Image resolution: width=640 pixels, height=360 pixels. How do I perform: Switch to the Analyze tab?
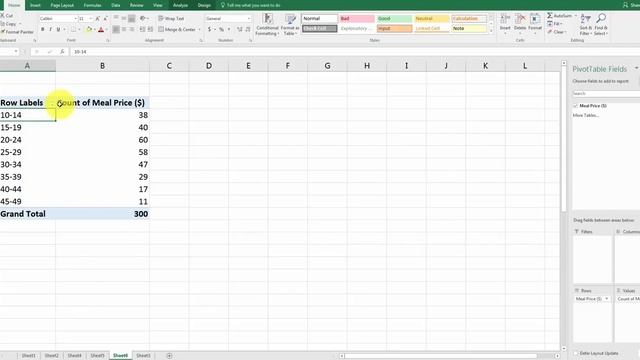pyautogui.click(x=180, y=5)
